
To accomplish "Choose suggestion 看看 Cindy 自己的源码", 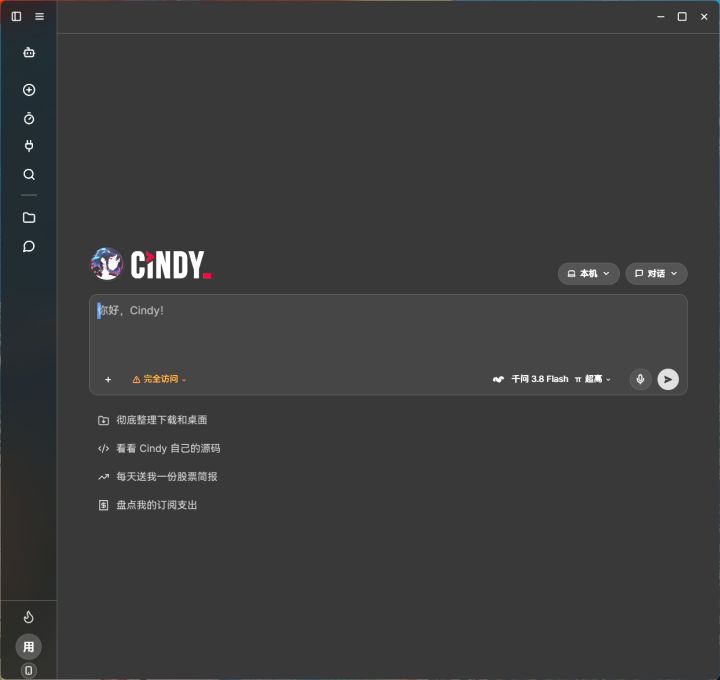I will coord(159,449).
